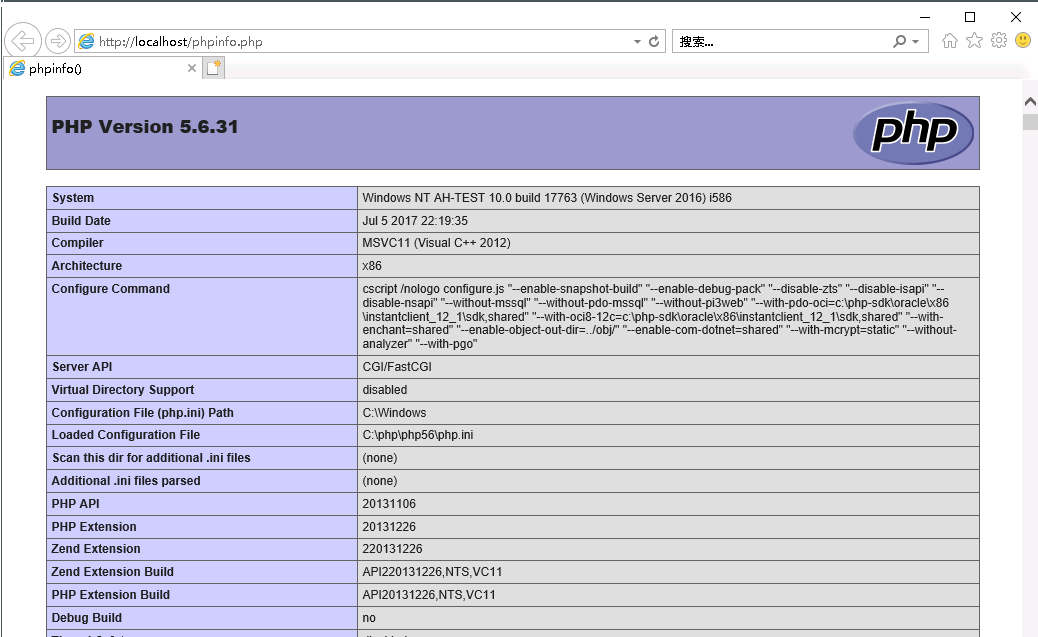Click inside the search box
The width and height of the screenshot is (1038, 637).
point(780,42)
